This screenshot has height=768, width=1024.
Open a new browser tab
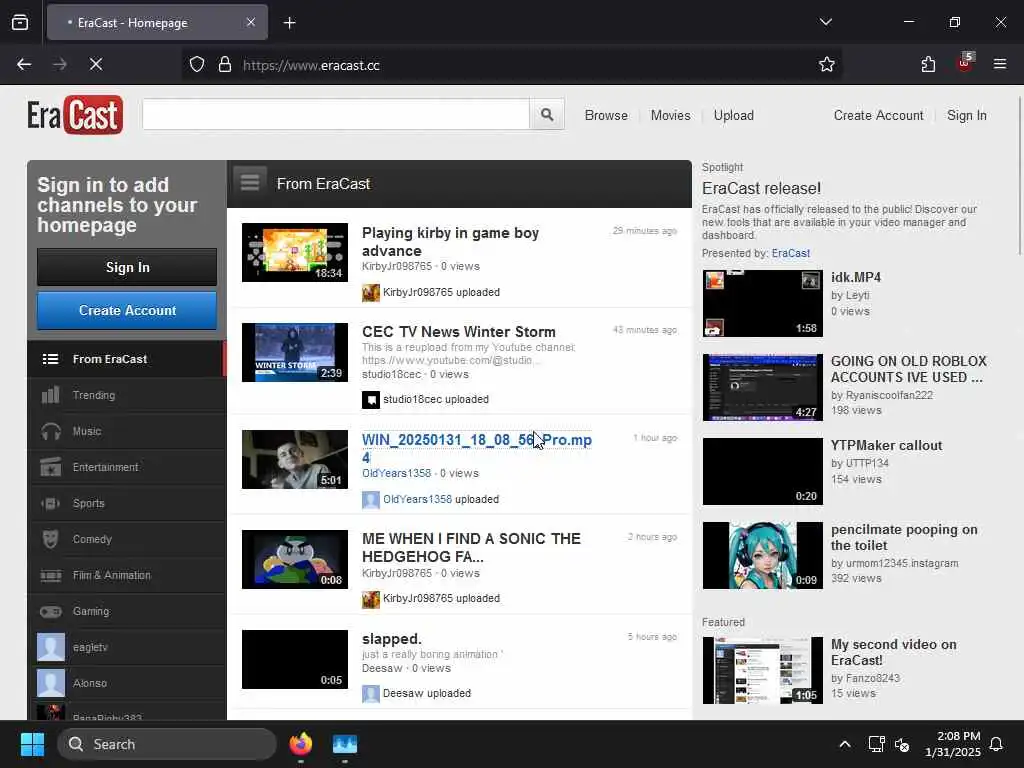point(290,23)
